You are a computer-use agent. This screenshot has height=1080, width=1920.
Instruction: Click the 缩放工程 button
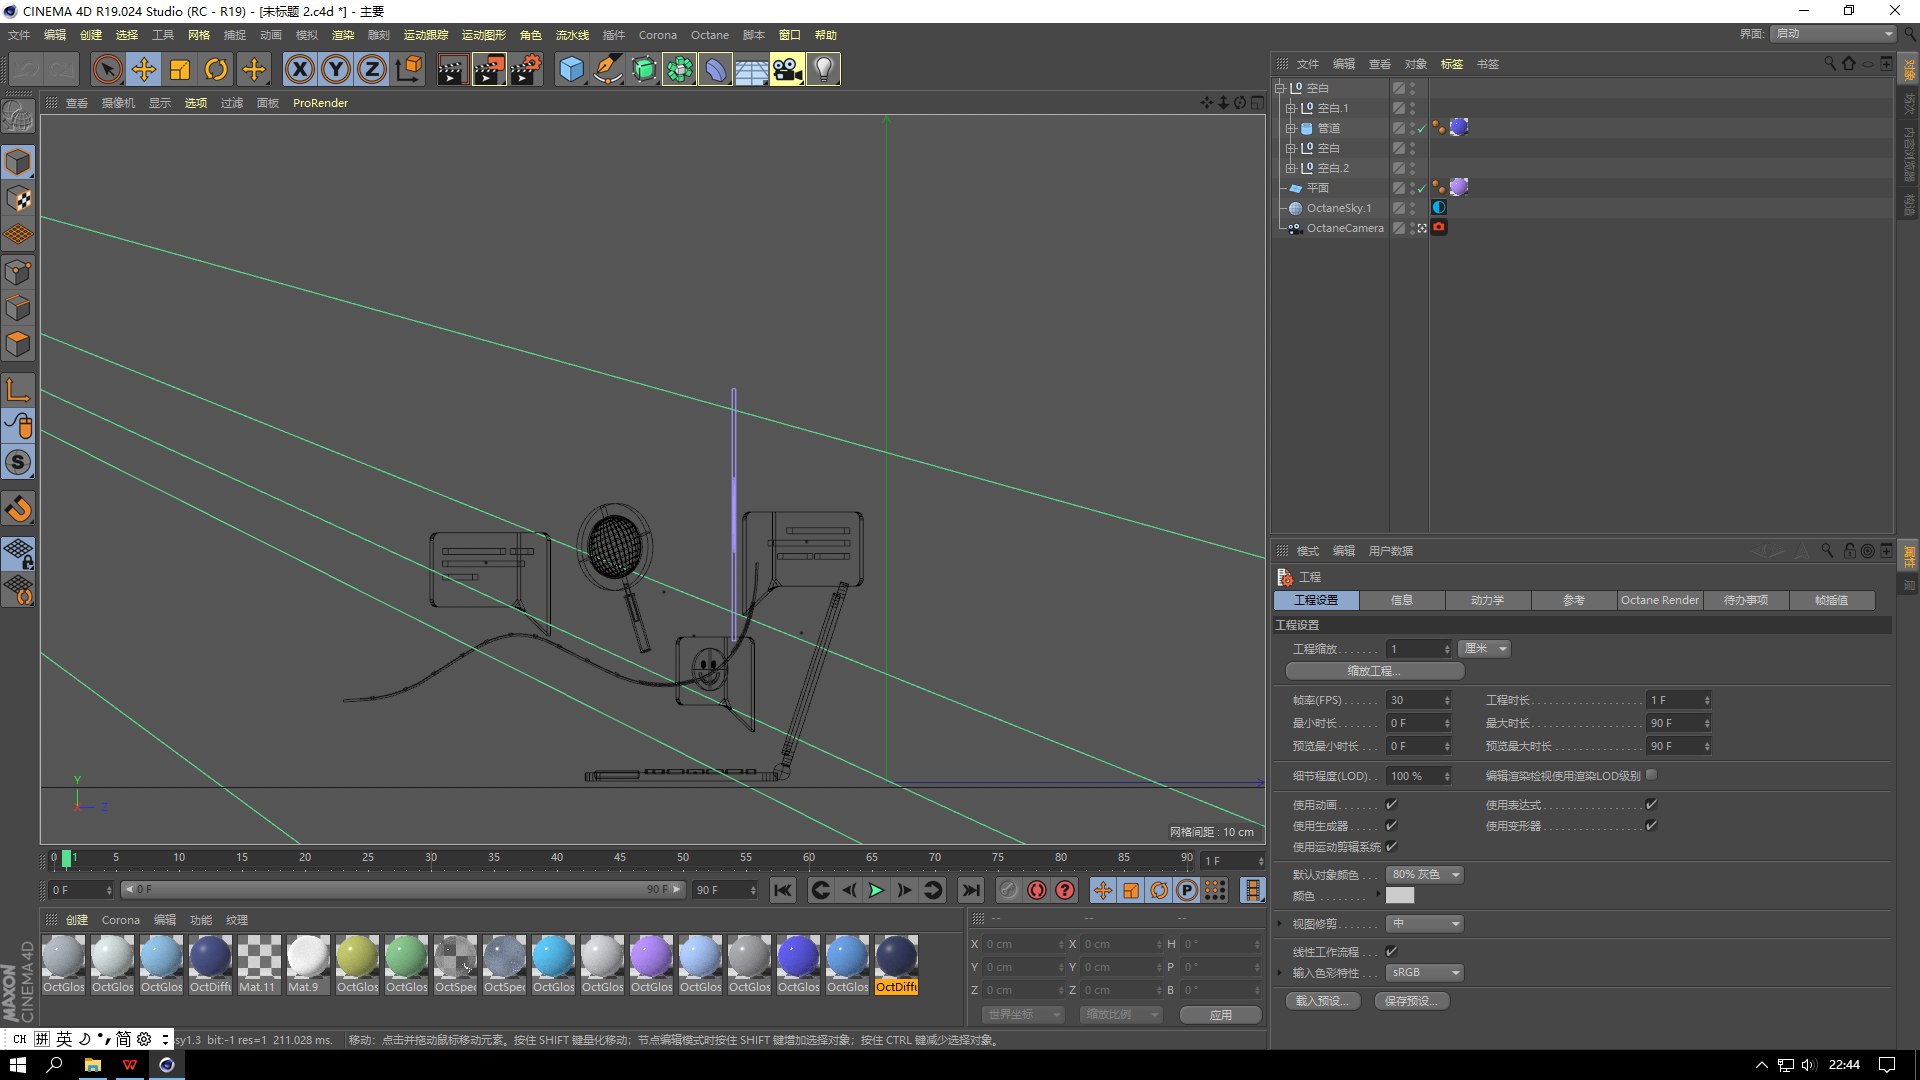click(1374, 671)
